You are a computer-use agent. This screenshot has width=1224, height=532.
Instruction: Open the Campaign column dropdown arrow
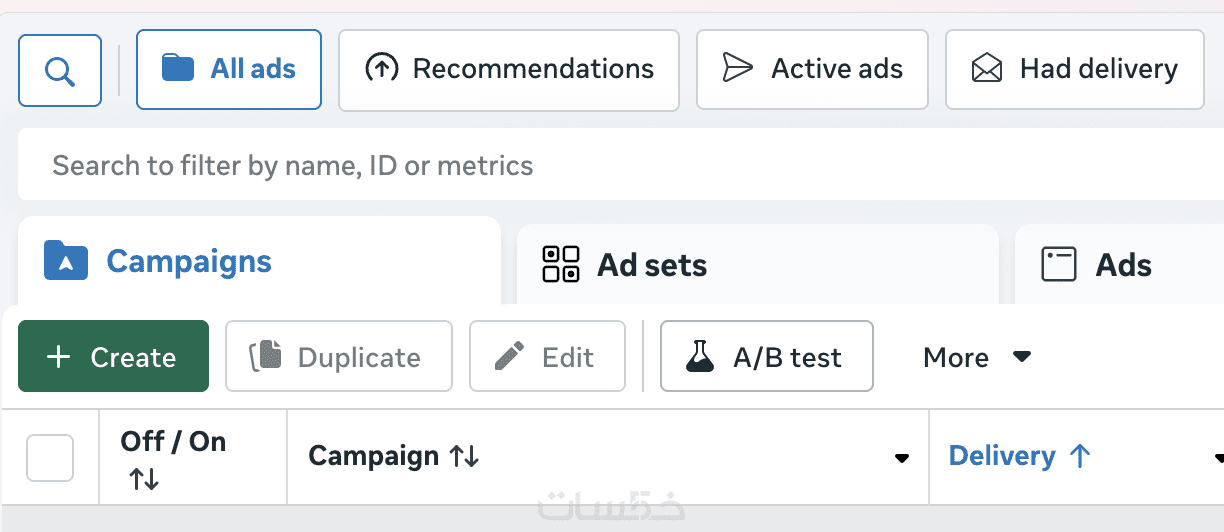click(902, 458)
